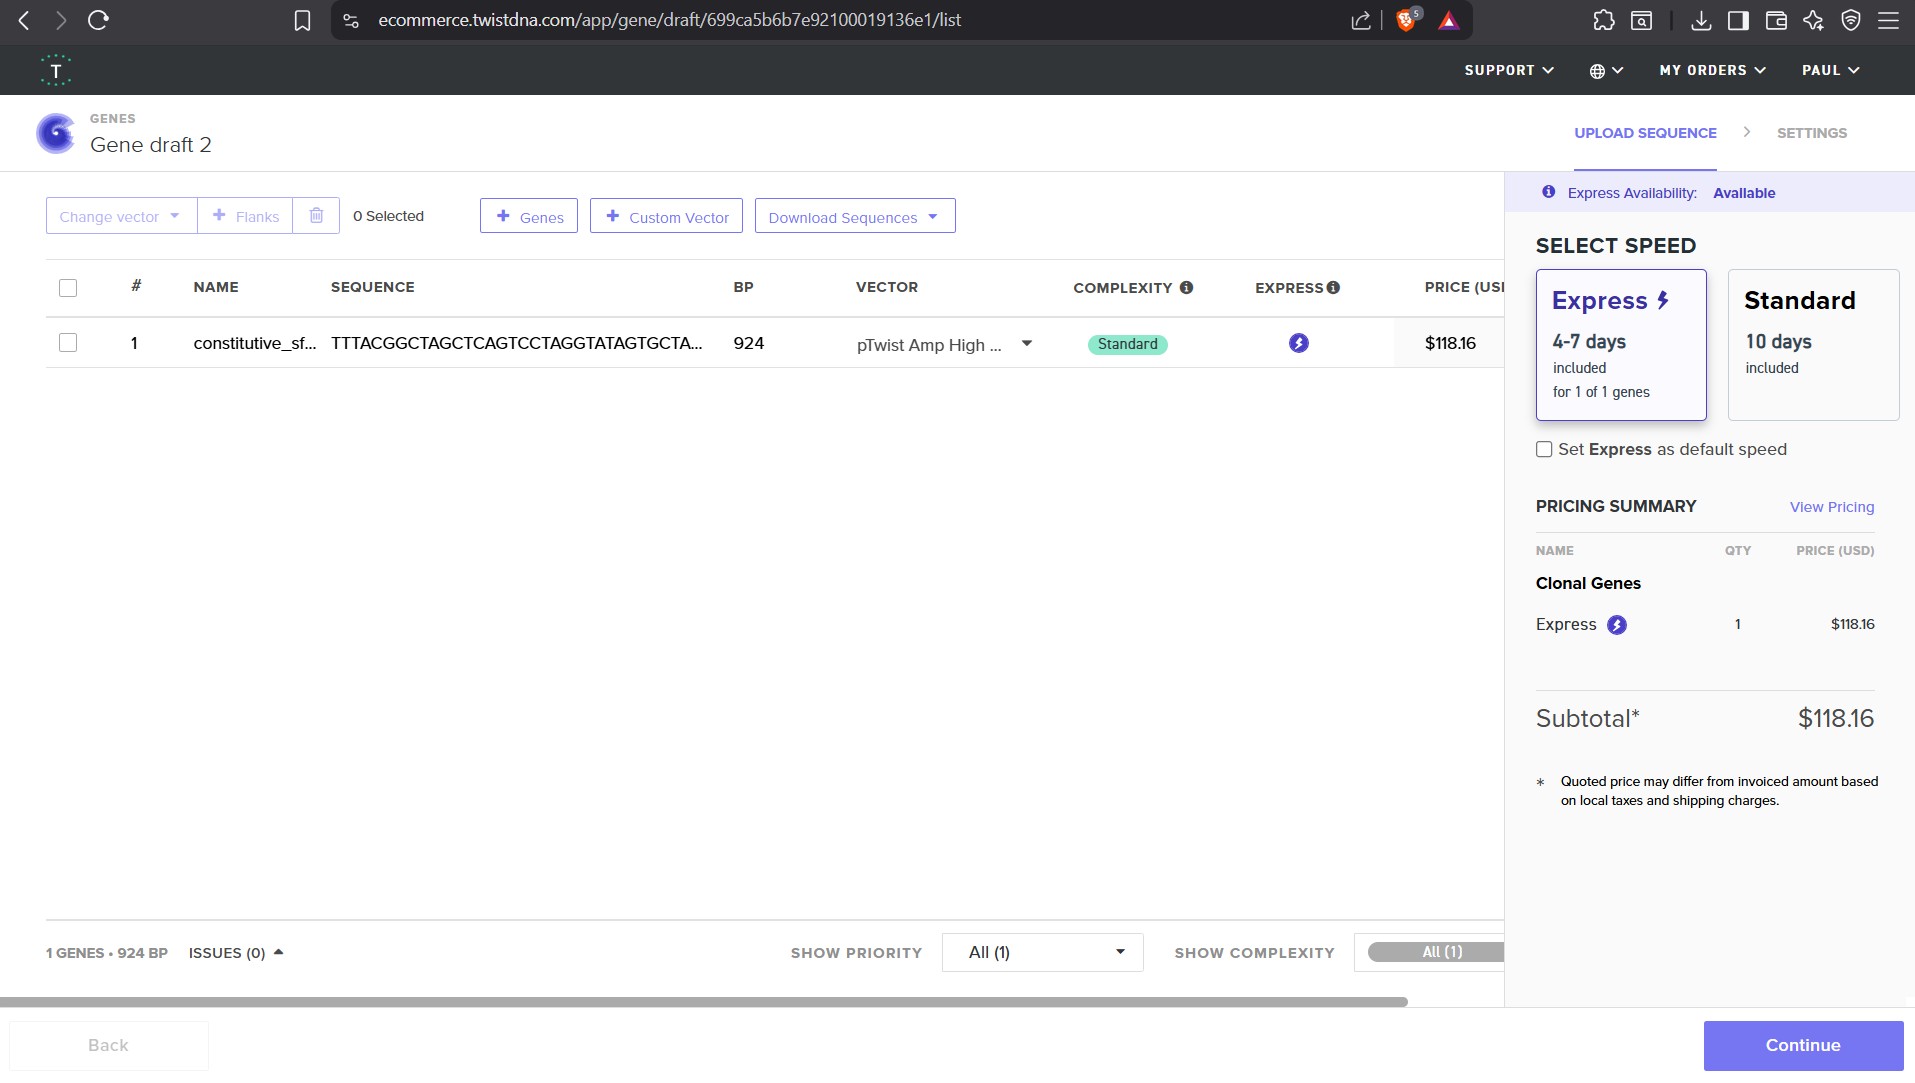Click the sequence TTTACGGCTAGCTCAGTCC... cell

[x=517, y=343]
